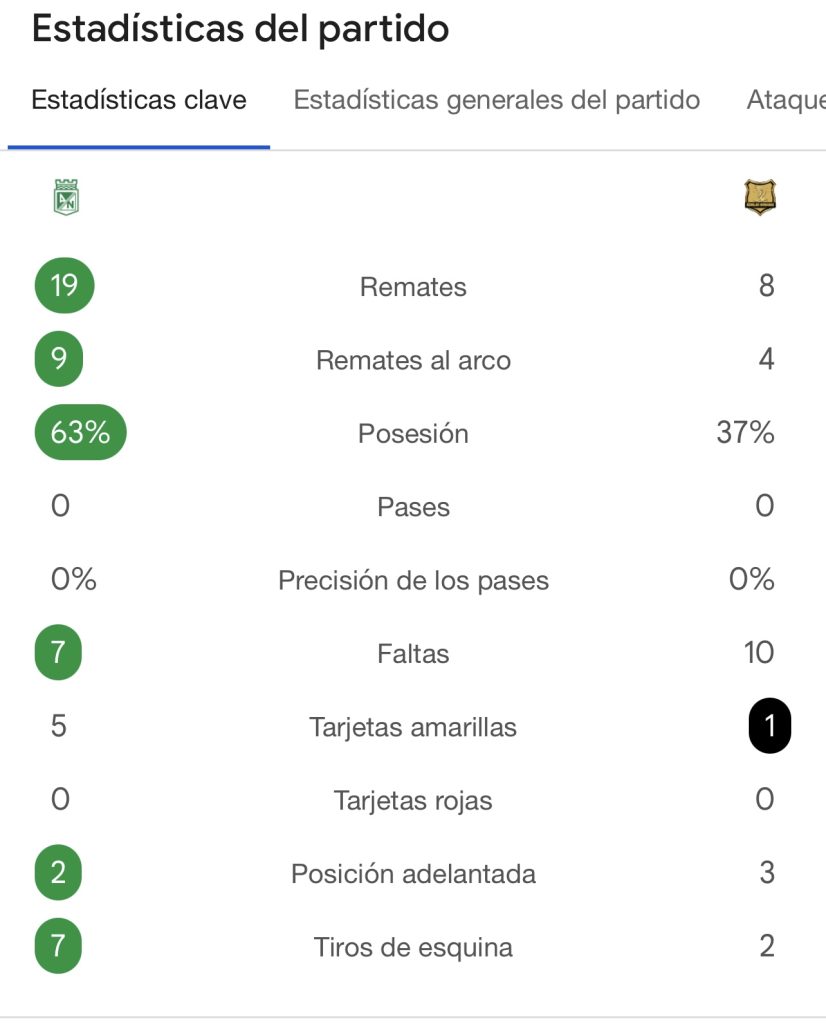Click the green 63% Posesión badge
826x1024 pixels.
[x=80, y=433]
